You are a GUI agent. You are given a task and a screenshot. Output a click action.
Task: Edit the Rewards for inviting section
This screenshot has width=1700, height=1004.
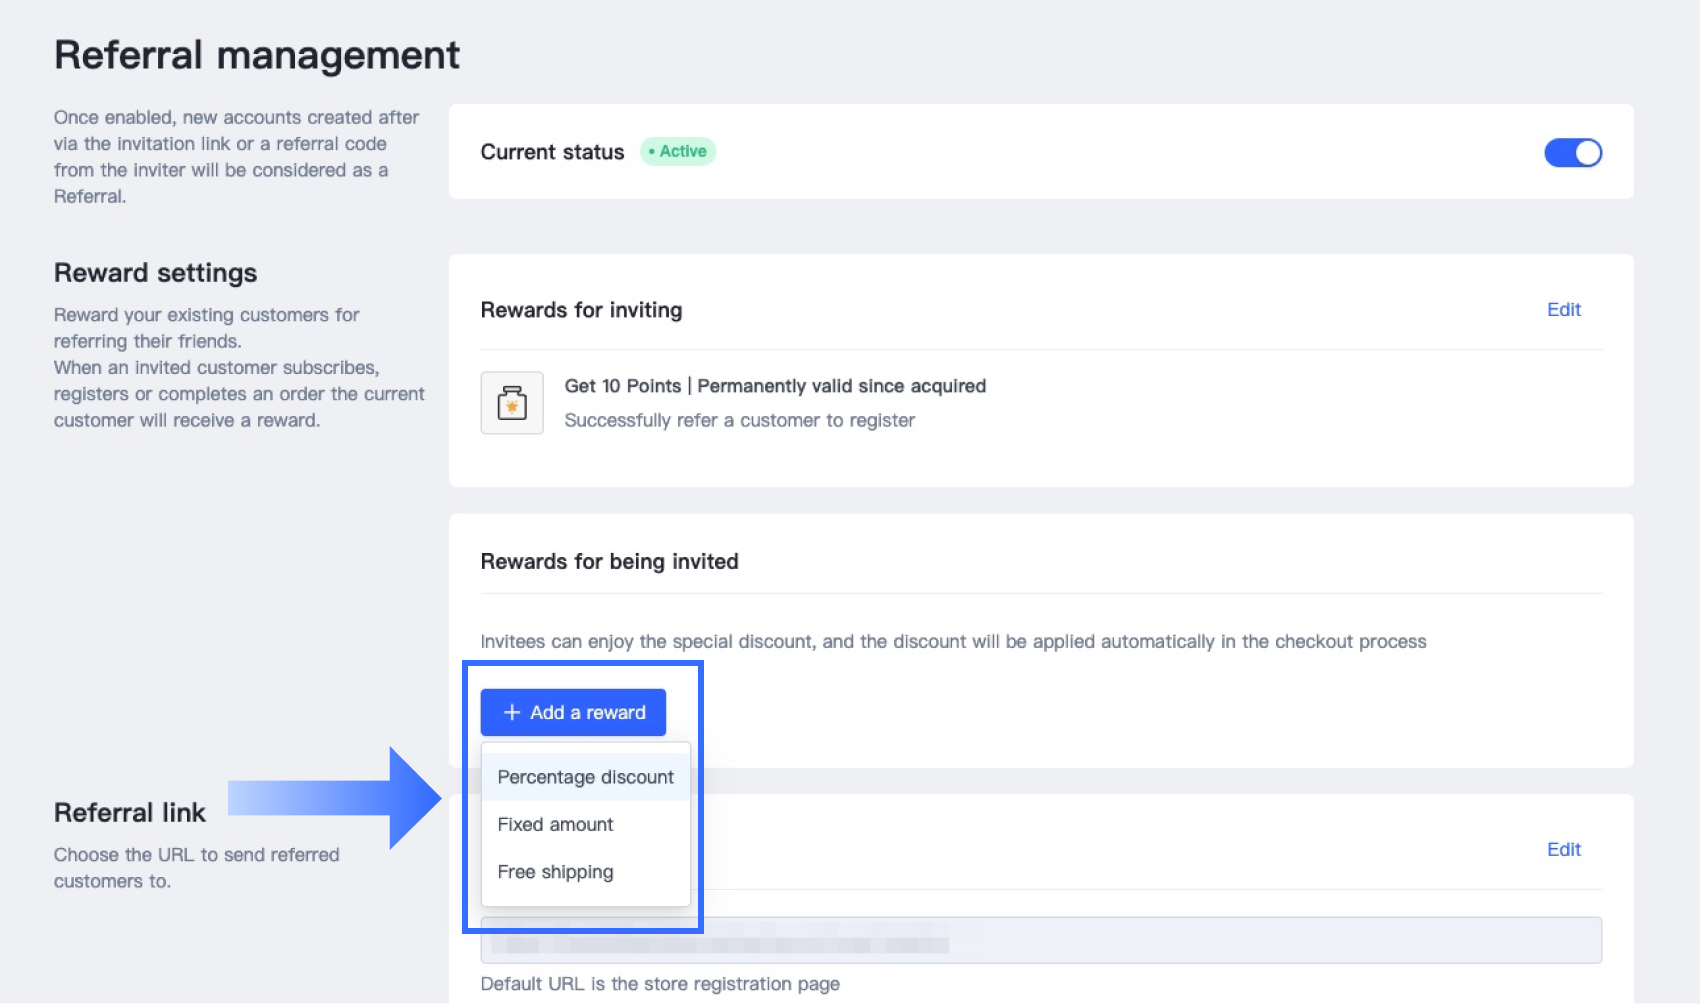pos(1564,310)
